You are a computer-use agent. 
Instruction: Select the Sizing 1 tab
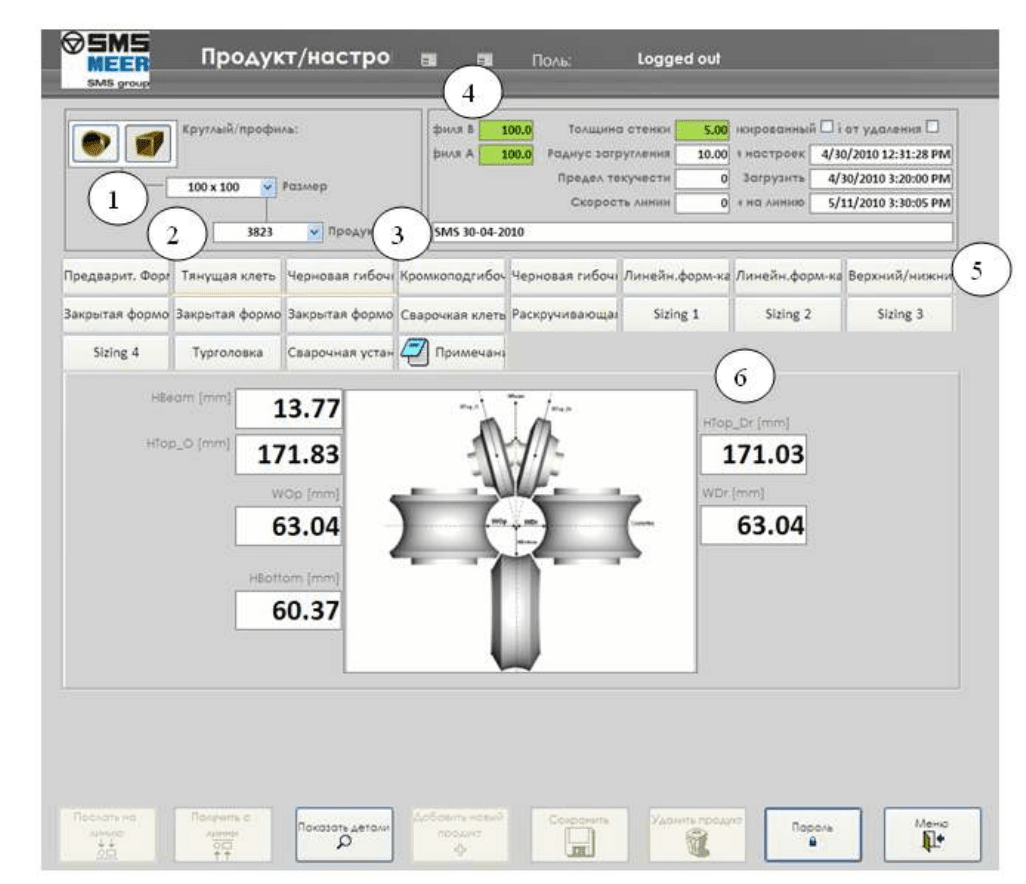676,314
